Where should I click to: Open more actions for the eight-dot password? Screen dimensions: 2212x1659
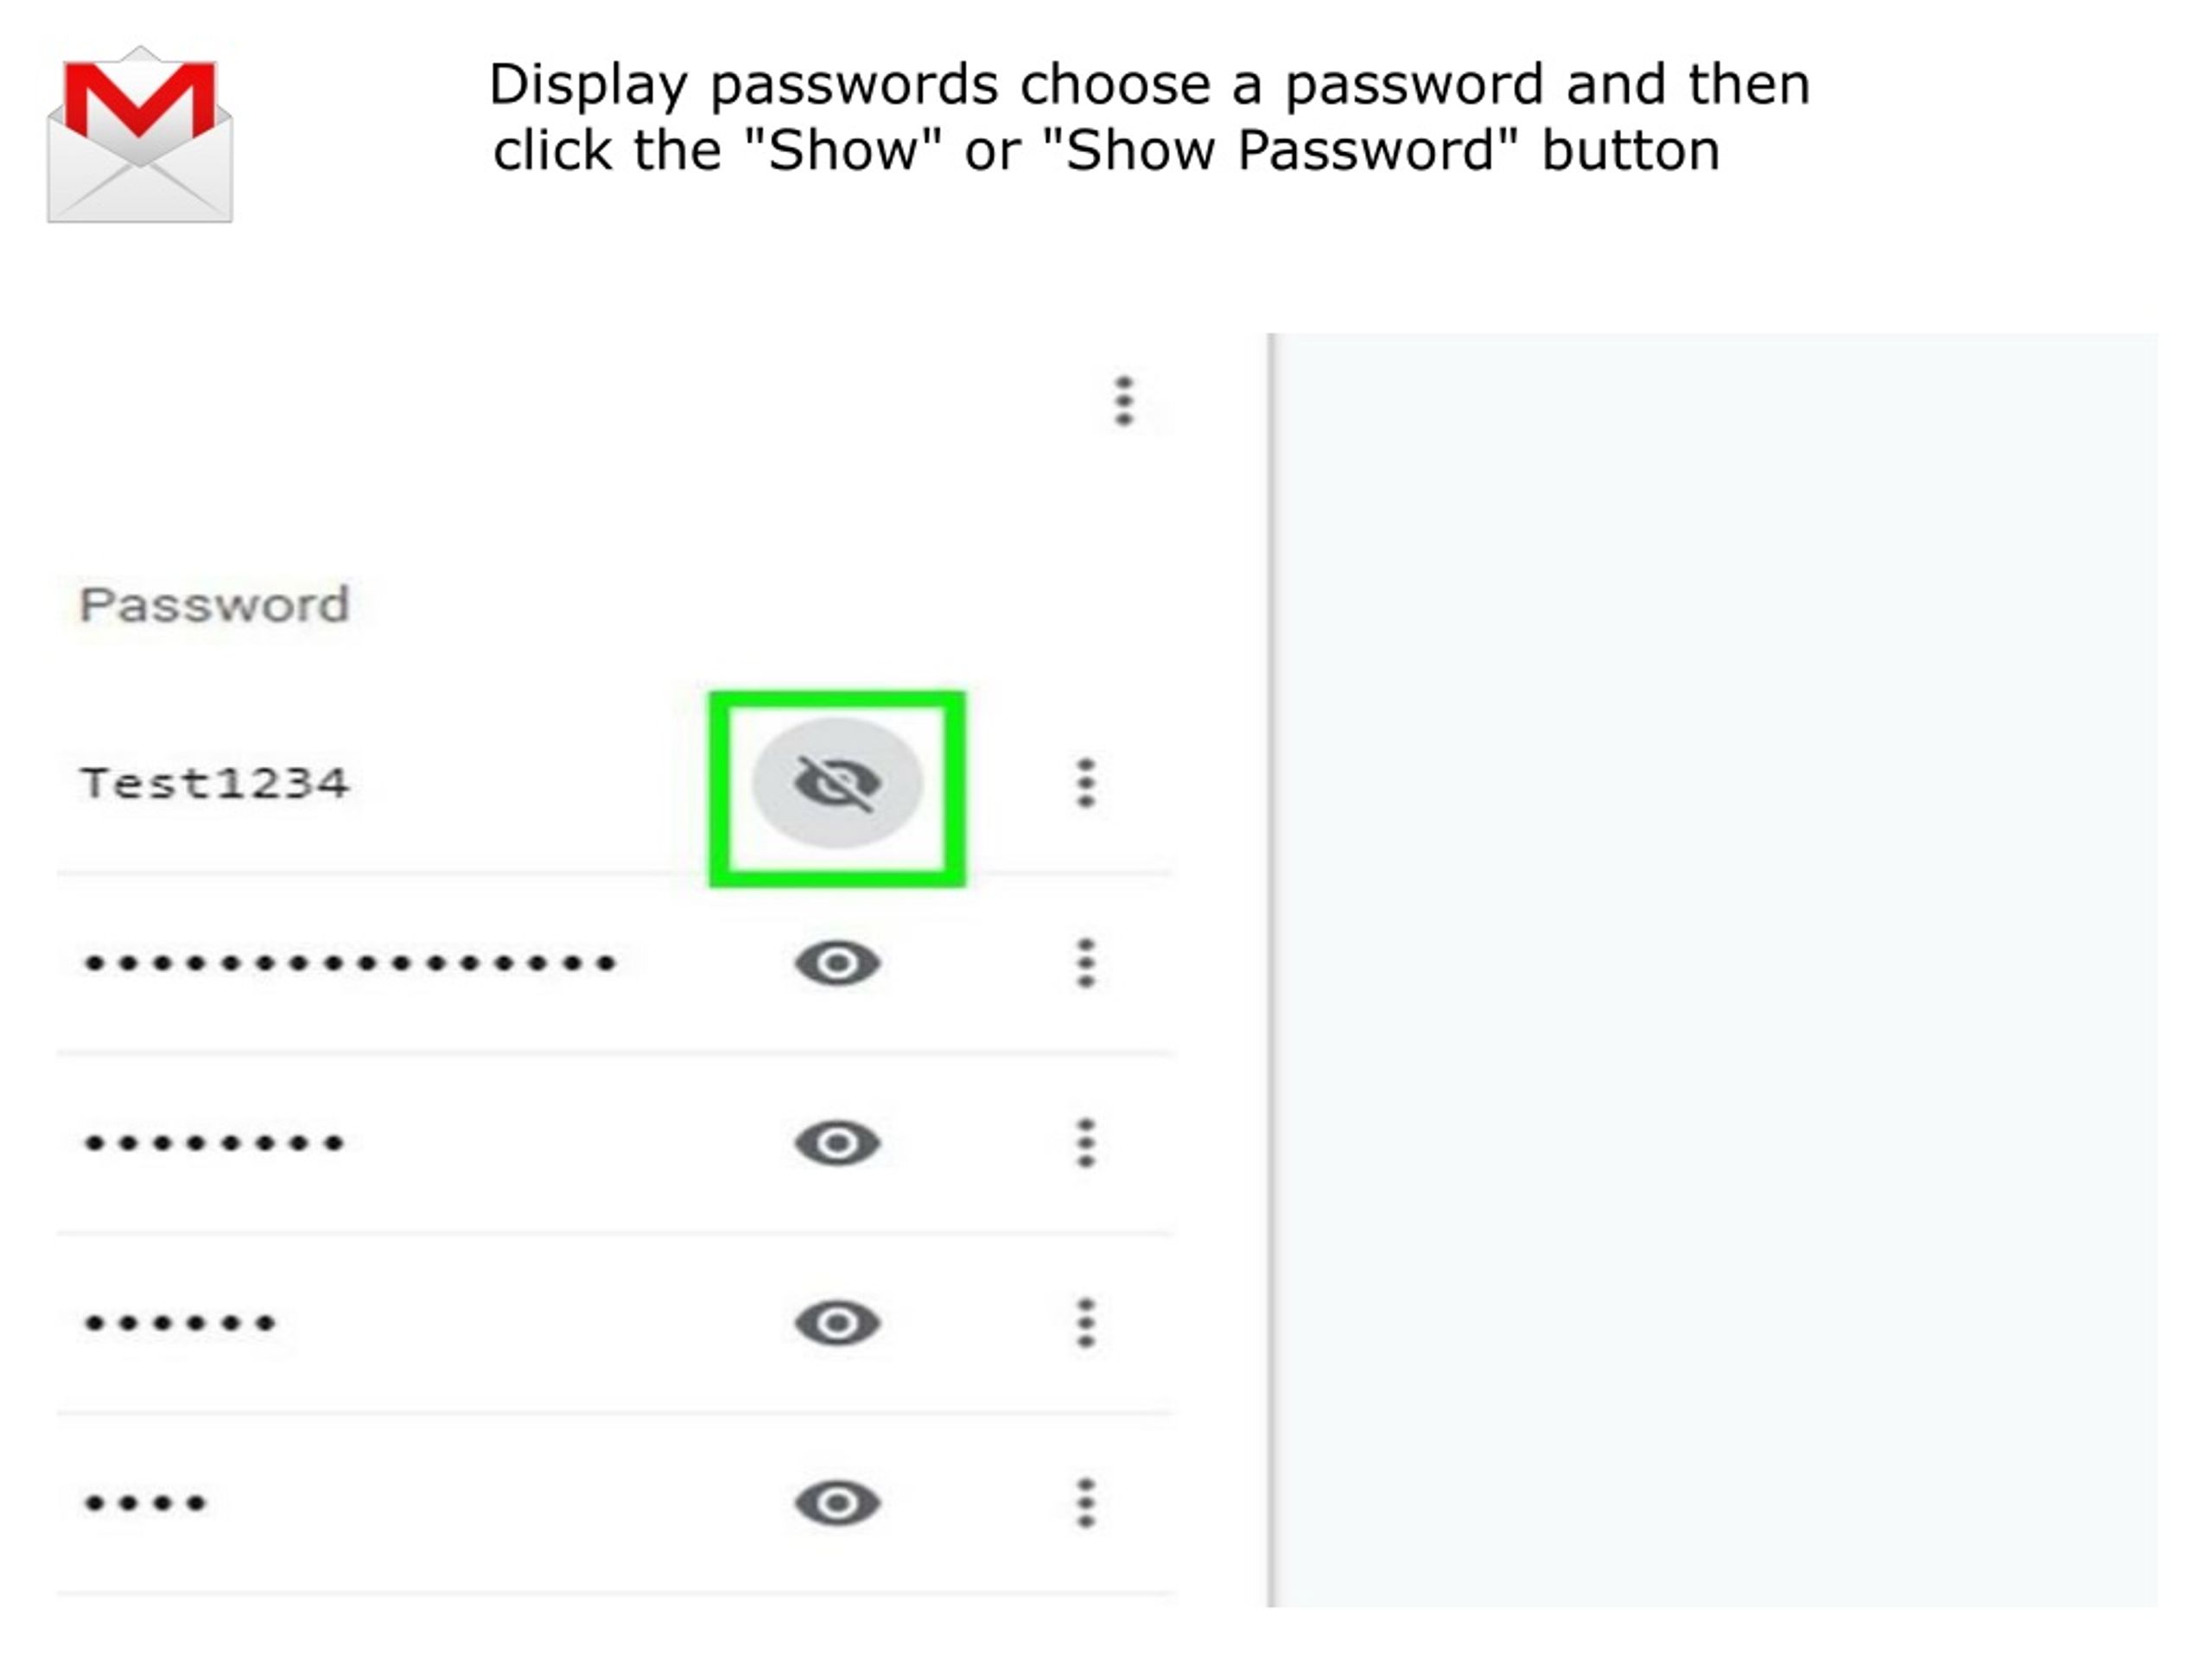[1086, 1143]
